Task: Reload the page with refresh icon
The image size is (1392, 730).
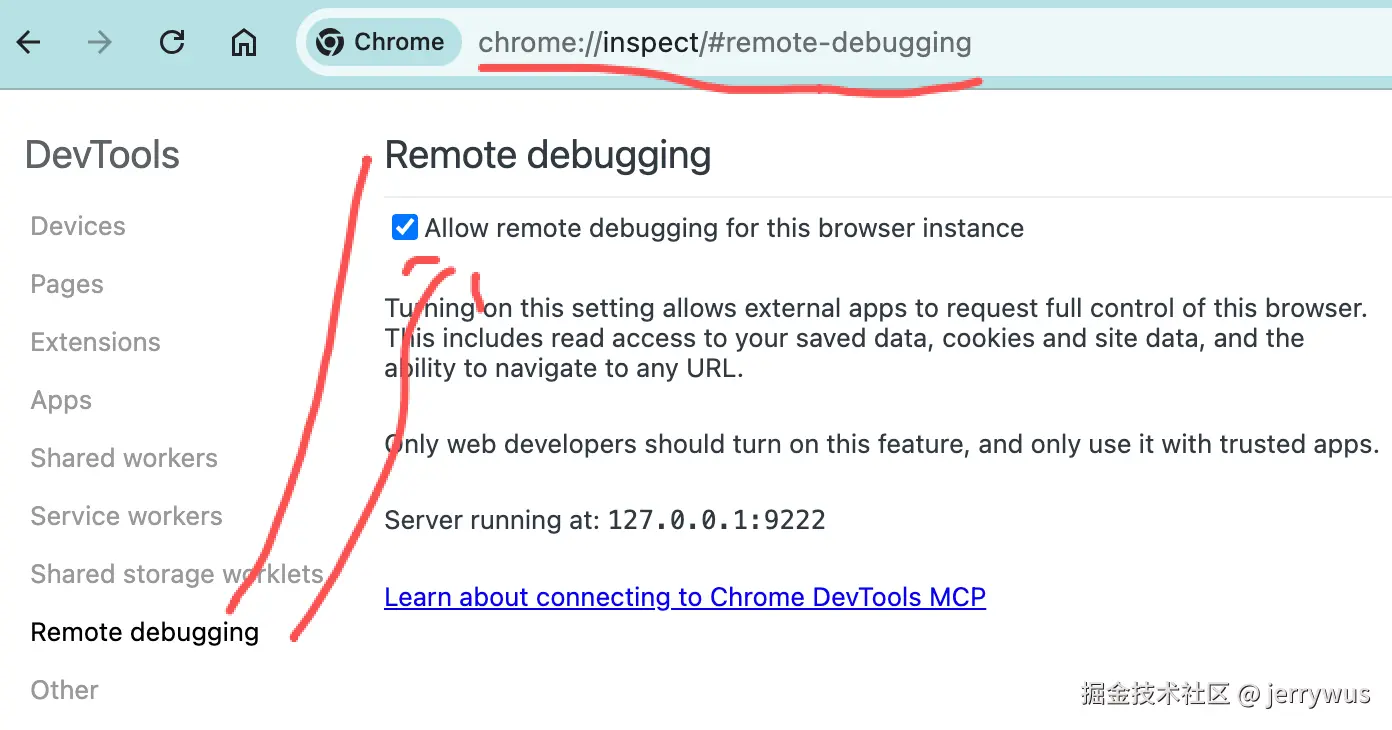Action: [172, 42]
